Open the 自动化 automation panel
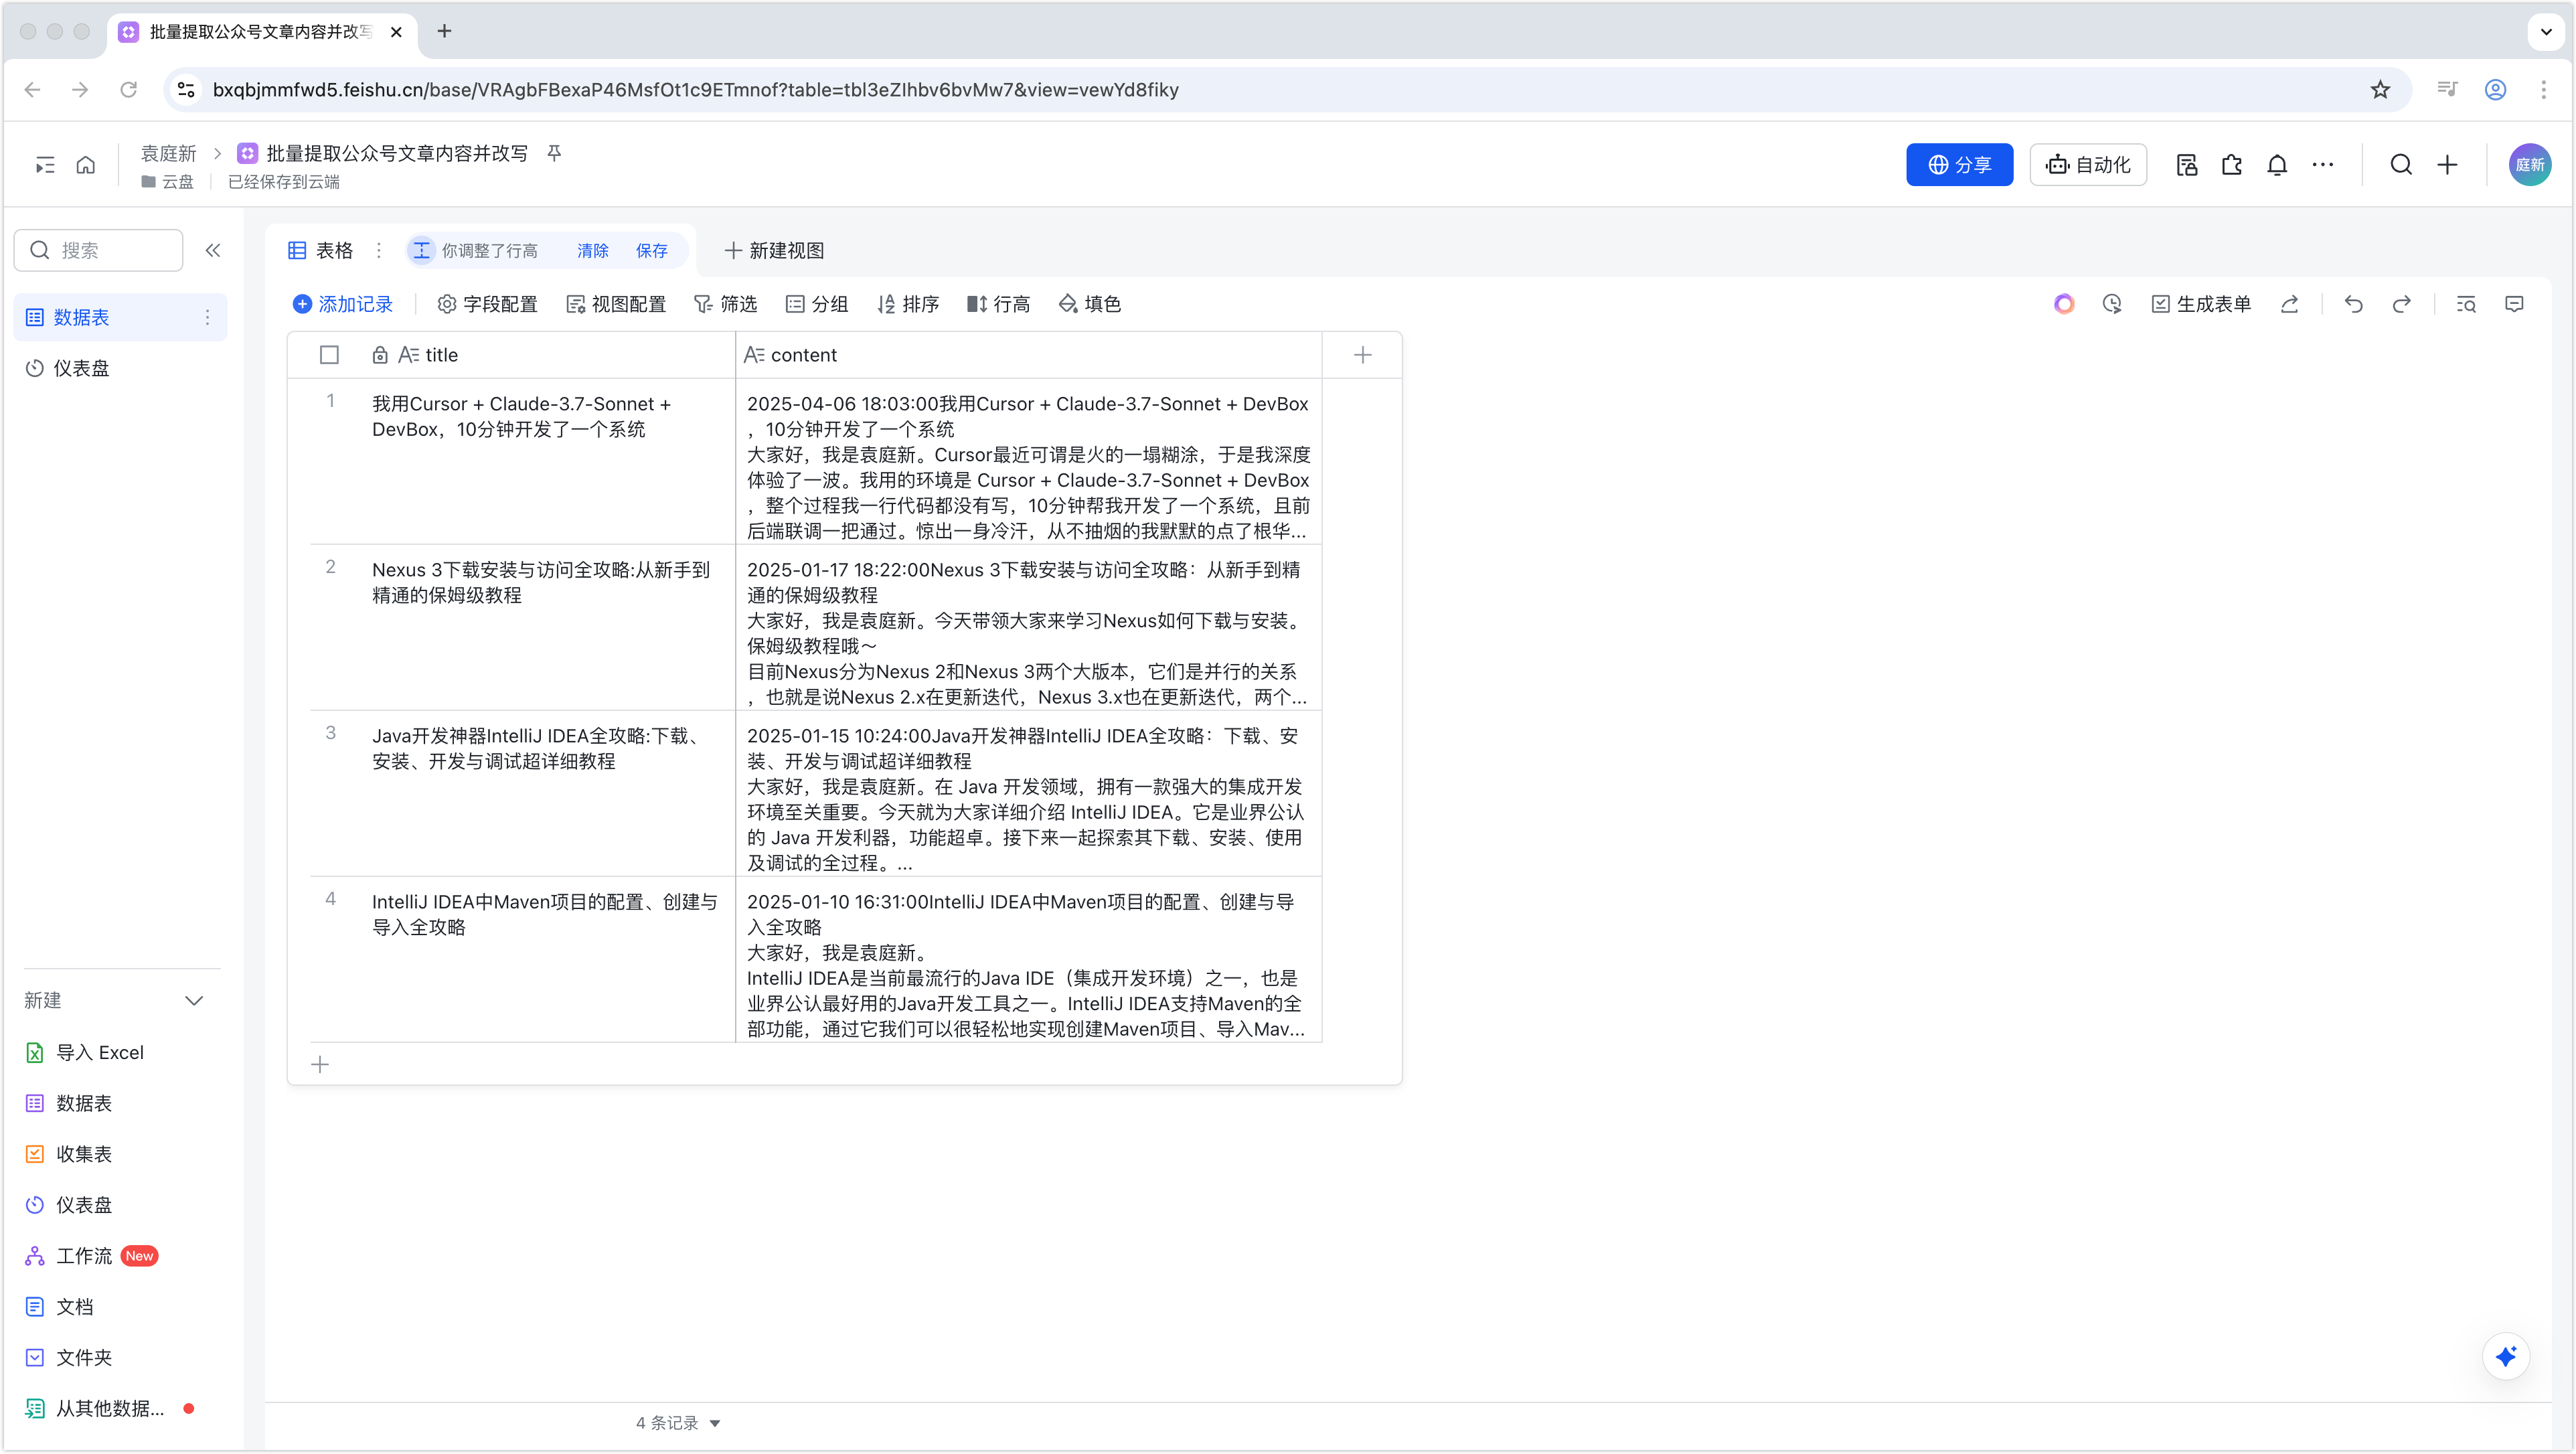 tap(2088, 165)
